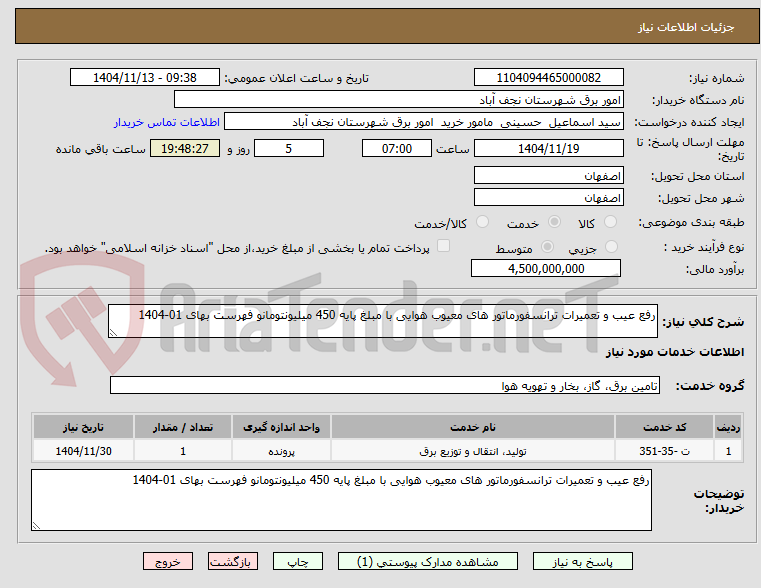The height and width of the screenshot is (588, 761).
Task: Toggle اسناد خزانه اسلامی payment checkbox
Action: (x=443, y=246)
